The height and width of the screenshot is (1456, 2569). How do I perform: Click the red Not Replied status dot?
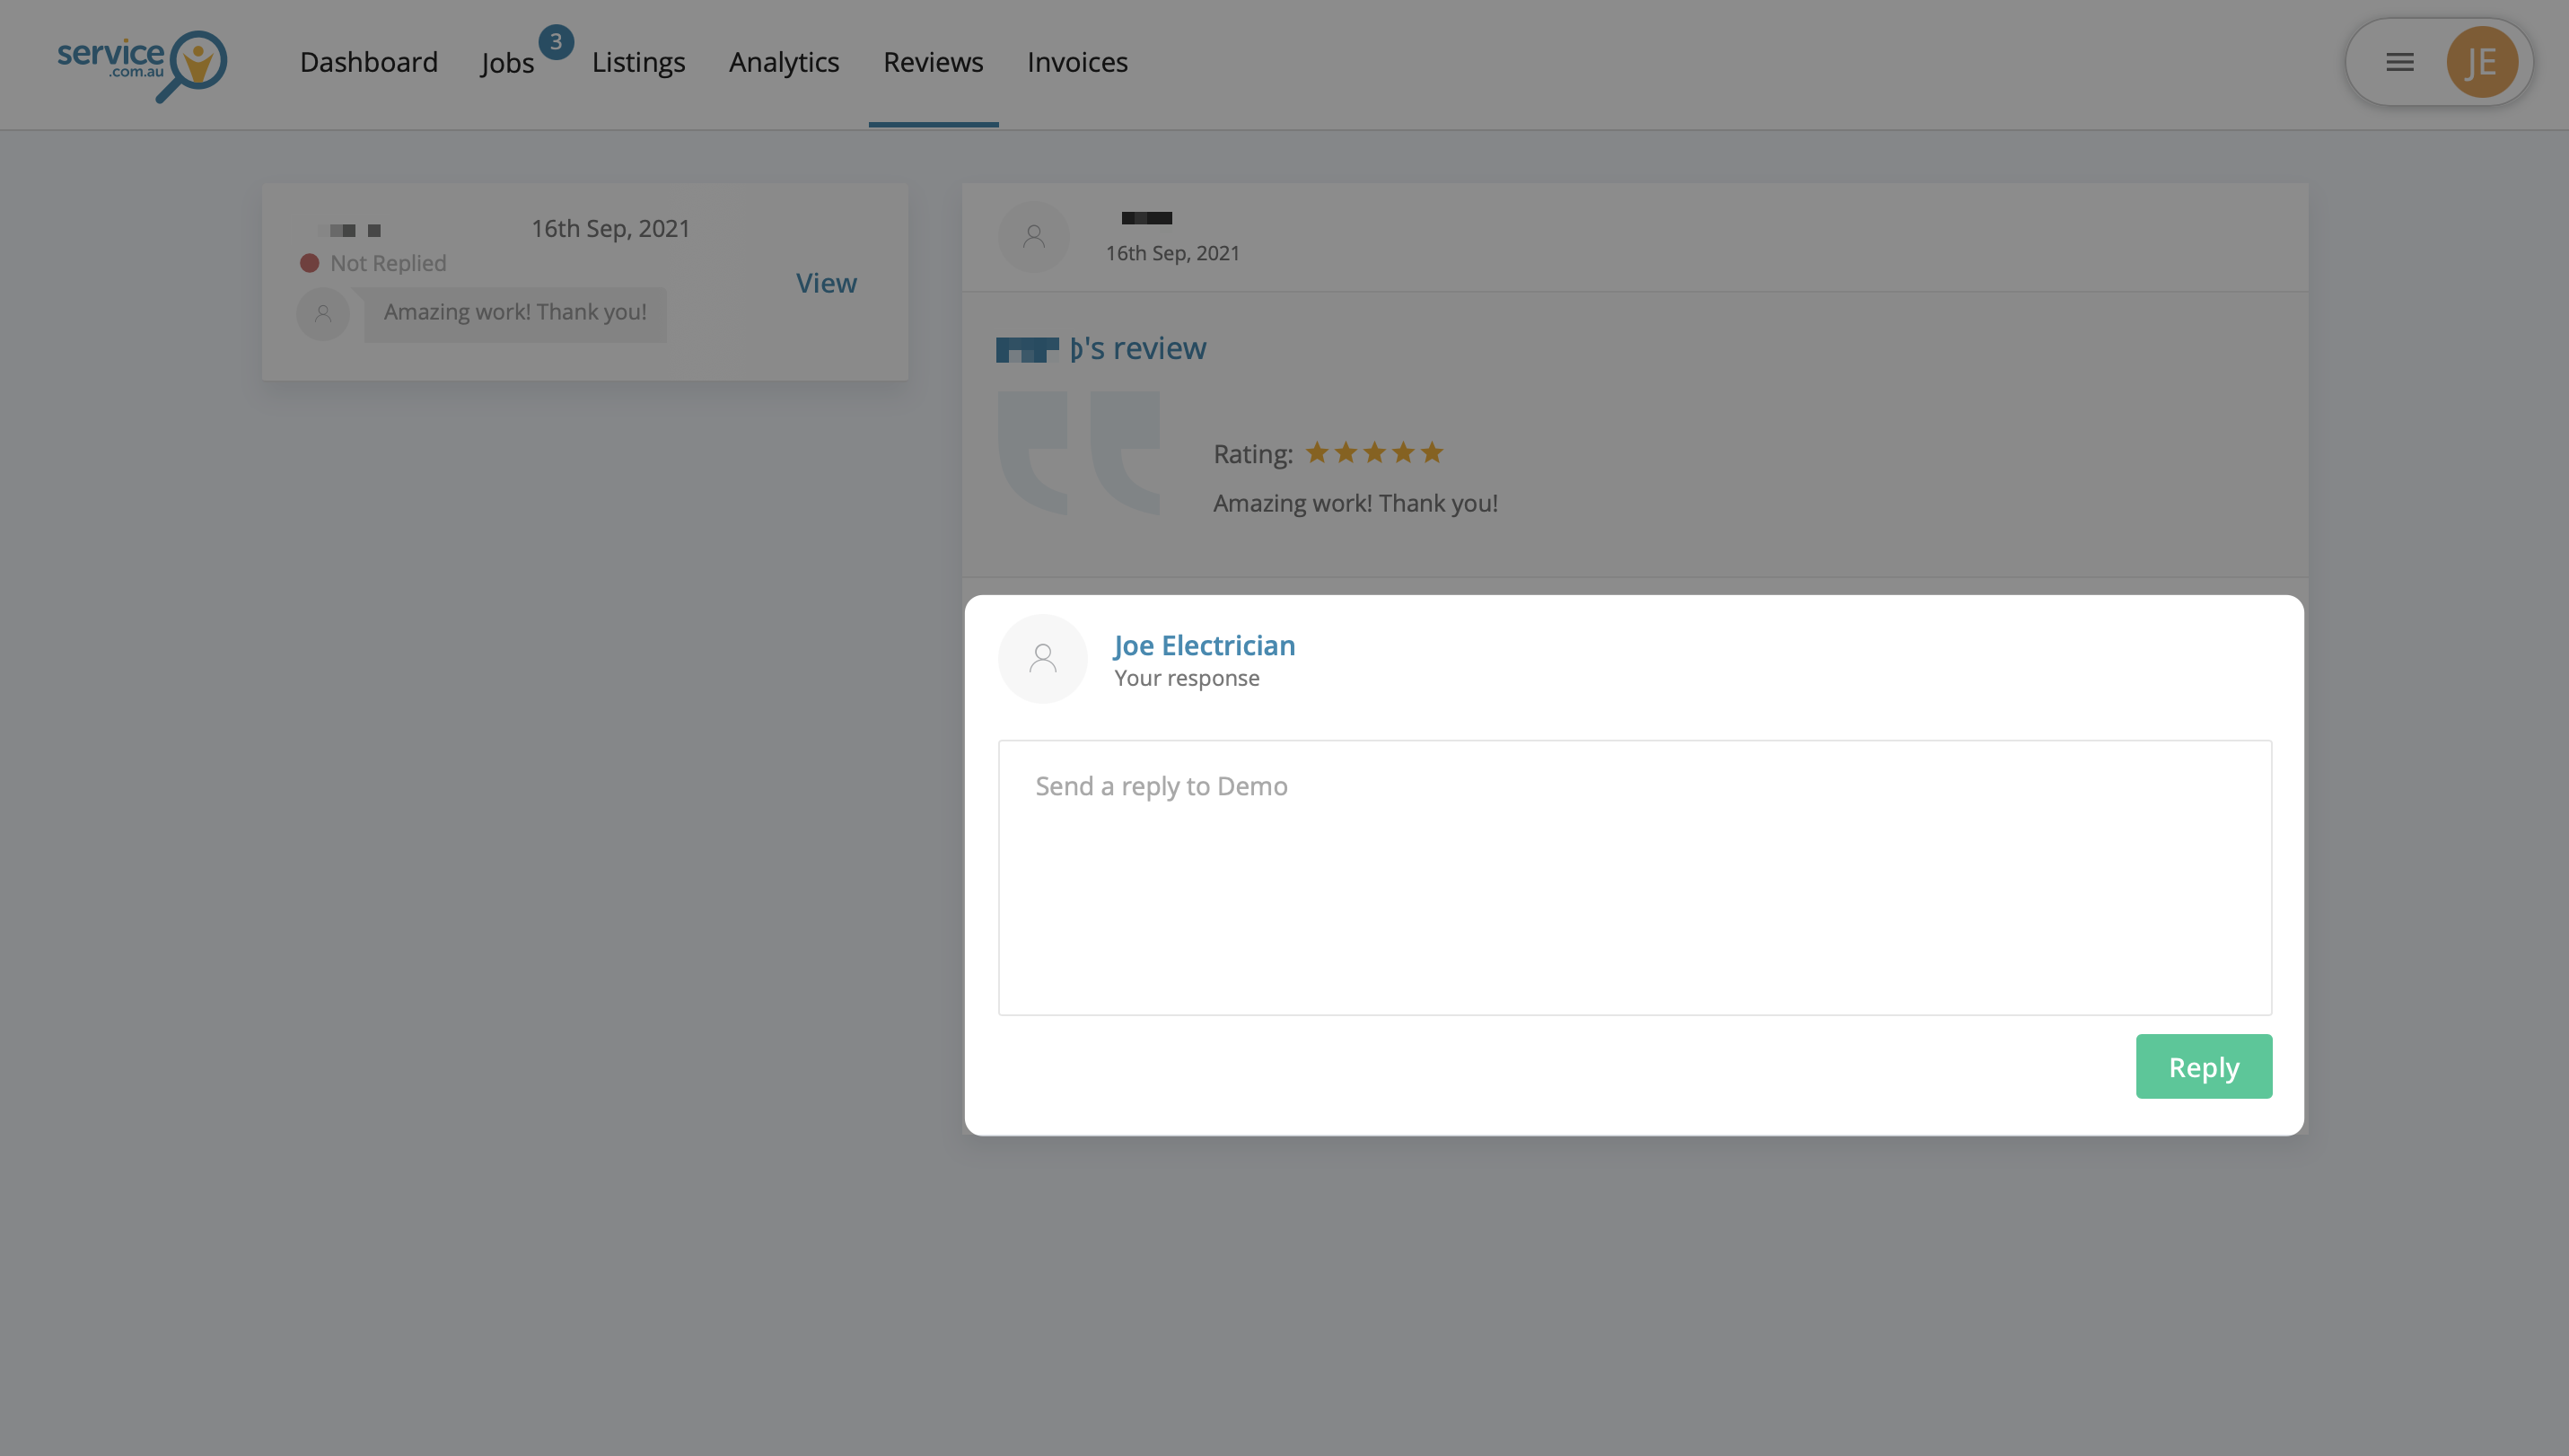(309, 263)
